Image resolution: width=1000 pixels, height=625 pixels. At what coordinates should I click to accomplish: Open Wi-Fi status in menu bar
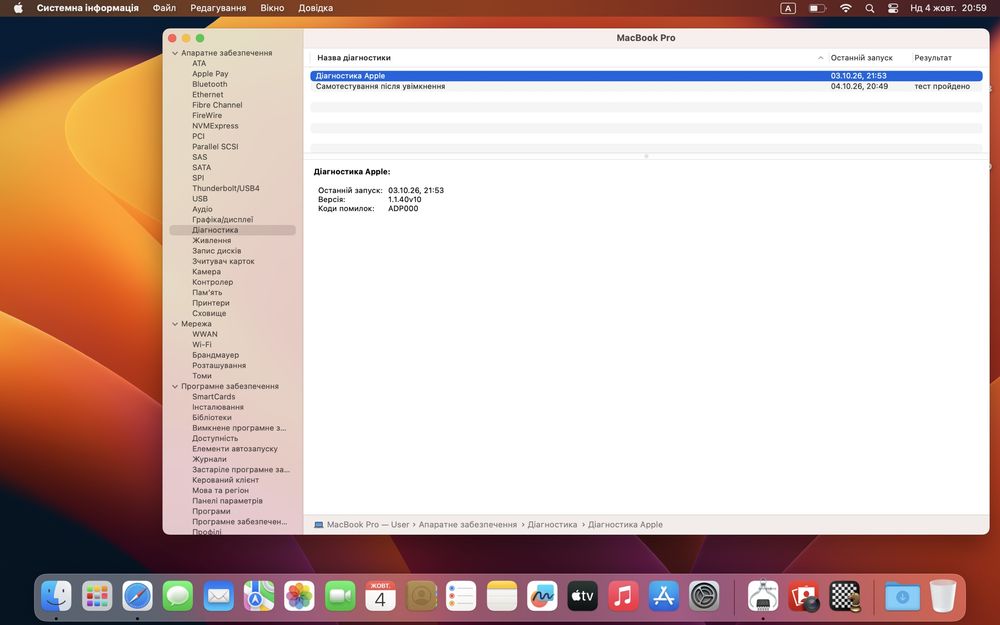(x=846, y=8)
